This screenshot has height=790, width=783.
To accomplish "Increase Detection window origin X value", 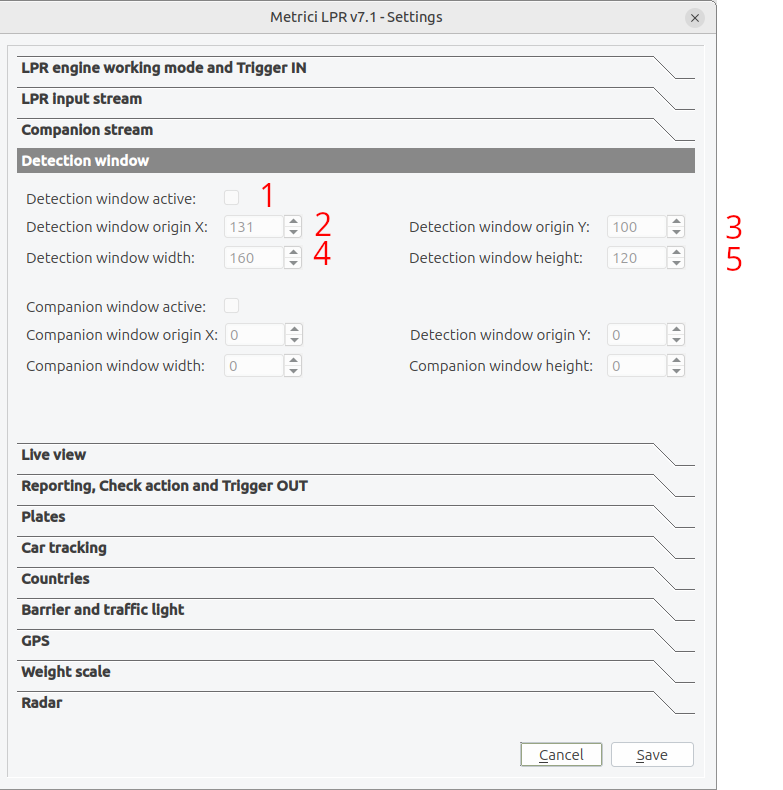I will 293,222.
